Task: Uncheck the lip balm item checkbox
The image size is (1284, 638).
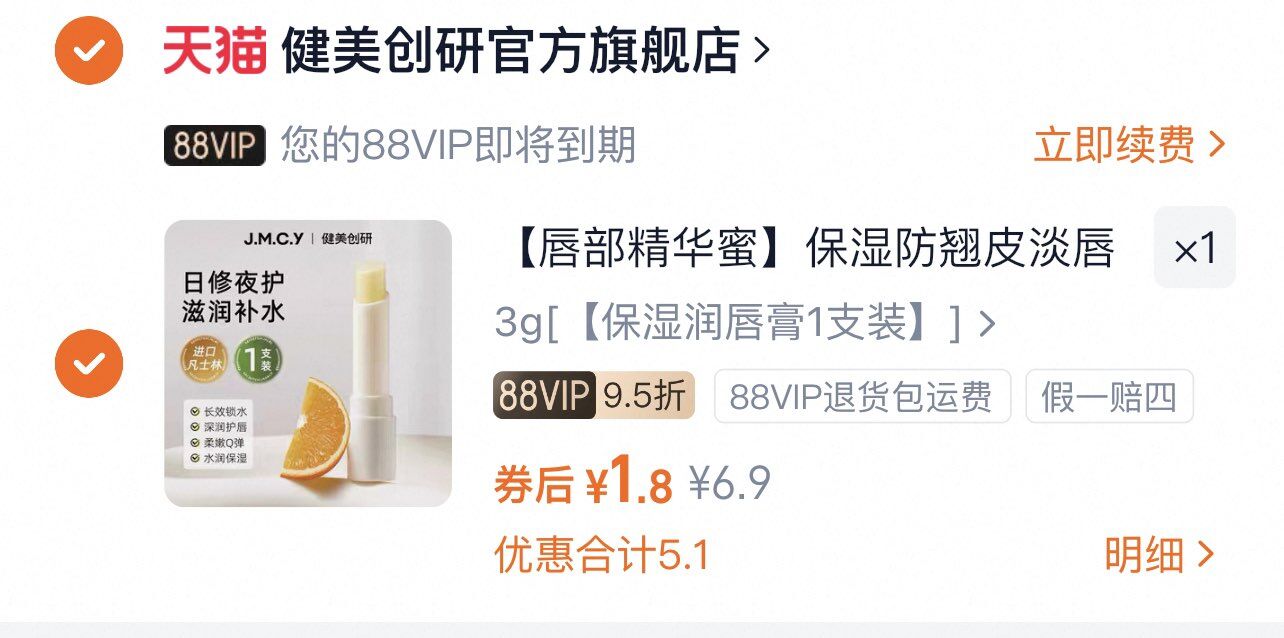Action: [89, 363]
